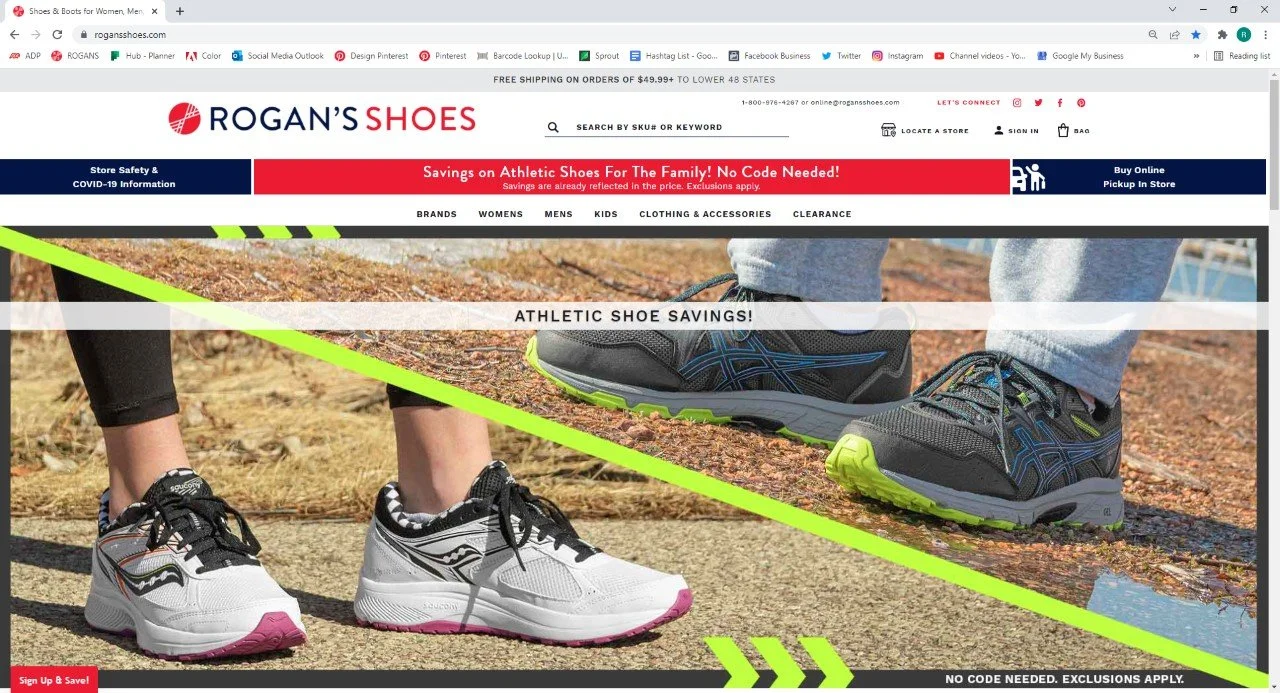The image size is (1280, 693).
Task: Expand the hidden bookmarks overflow chevron
Action: (x=1196, y=56)
